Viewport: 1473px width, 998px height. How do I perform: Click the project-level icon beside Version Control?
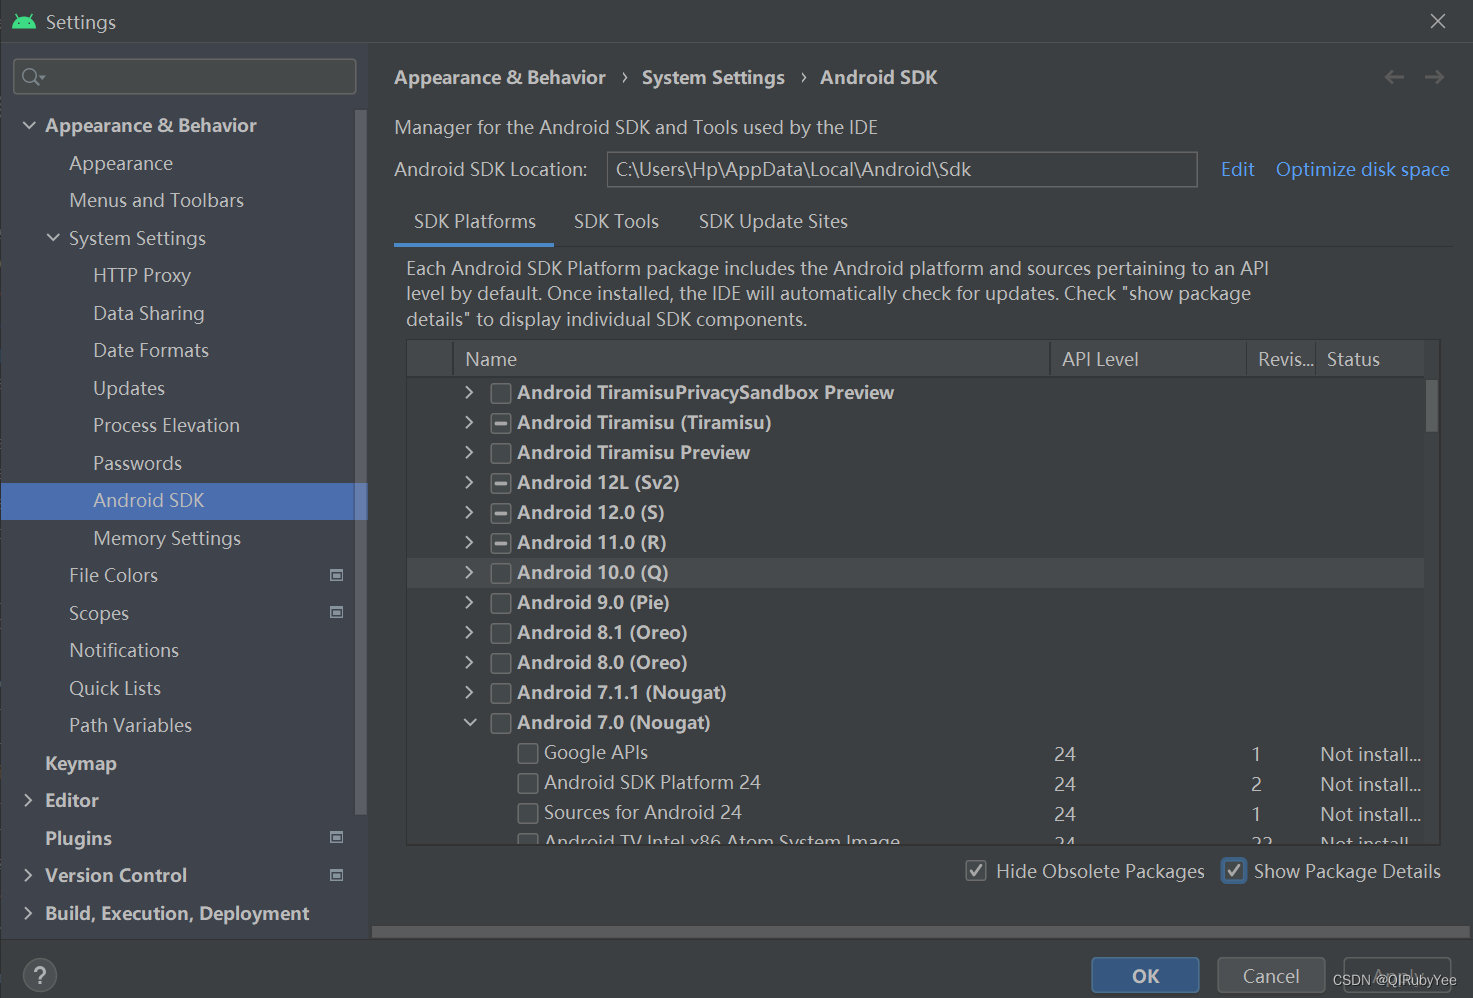(x=337, y=875)
